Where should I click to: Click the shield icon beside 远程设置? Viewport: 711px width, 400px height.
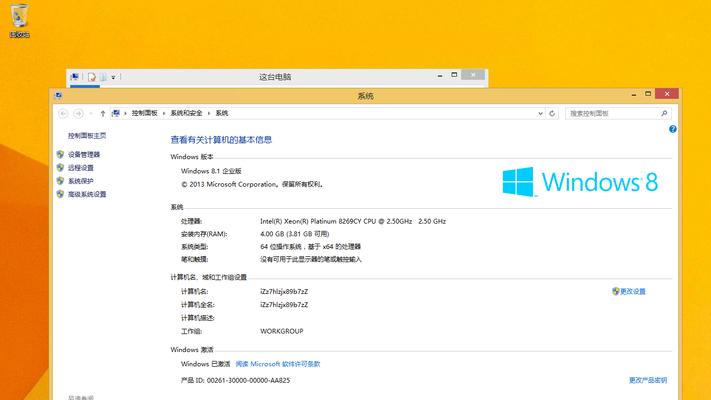click(x=60, y=167)
